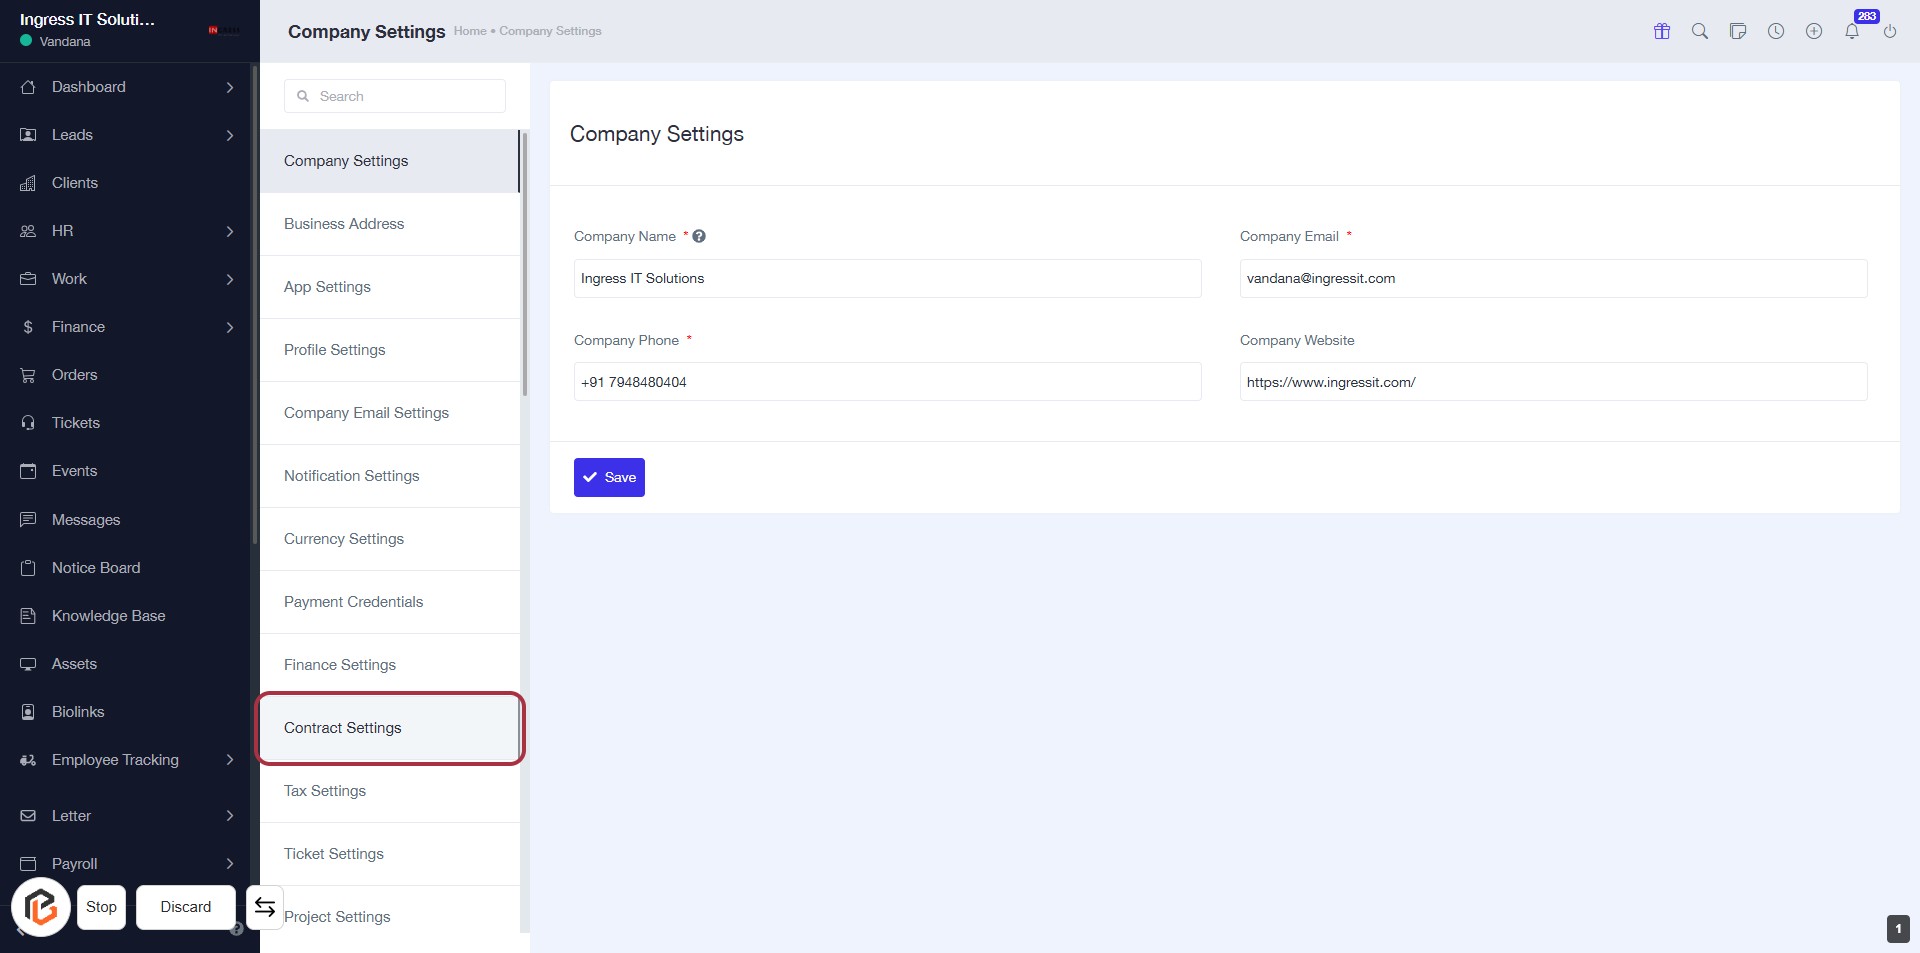Open sticky notes icon in header
The image size is (1920, 953).
(1738, 31)
